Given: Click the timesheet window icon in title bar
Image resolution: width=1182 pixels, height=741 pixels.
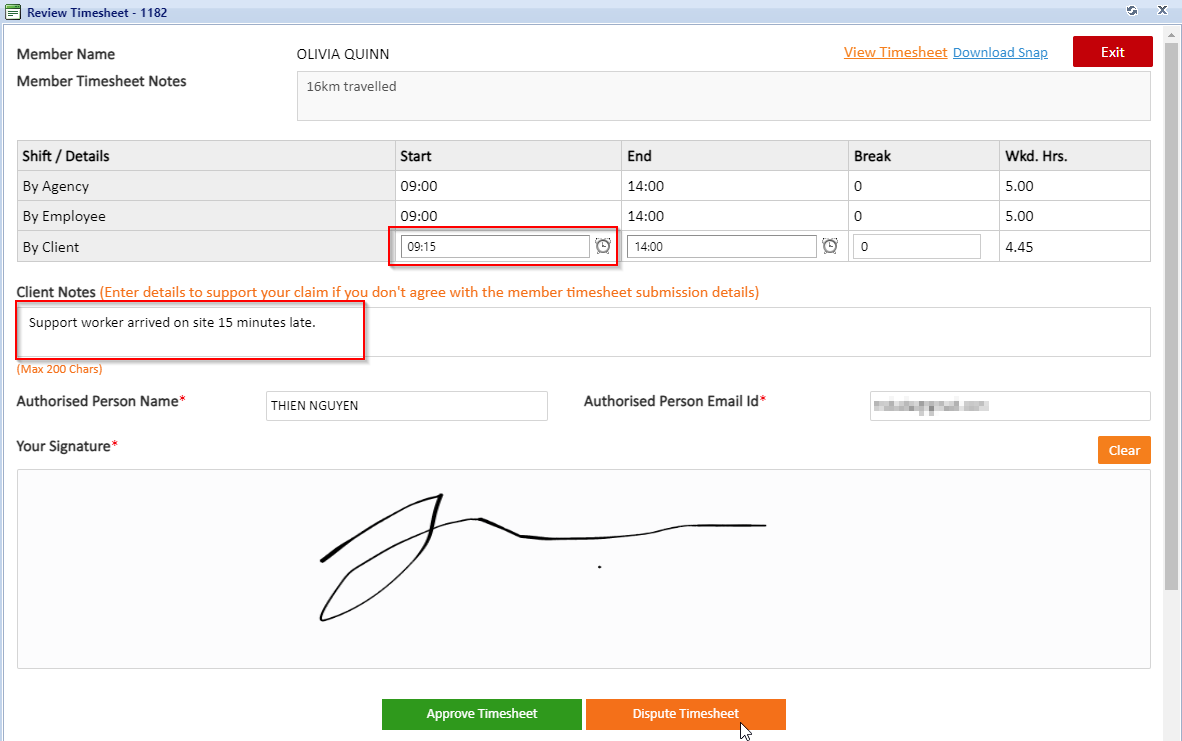Looking at the screenshot, I should click(x=13, y=12).
